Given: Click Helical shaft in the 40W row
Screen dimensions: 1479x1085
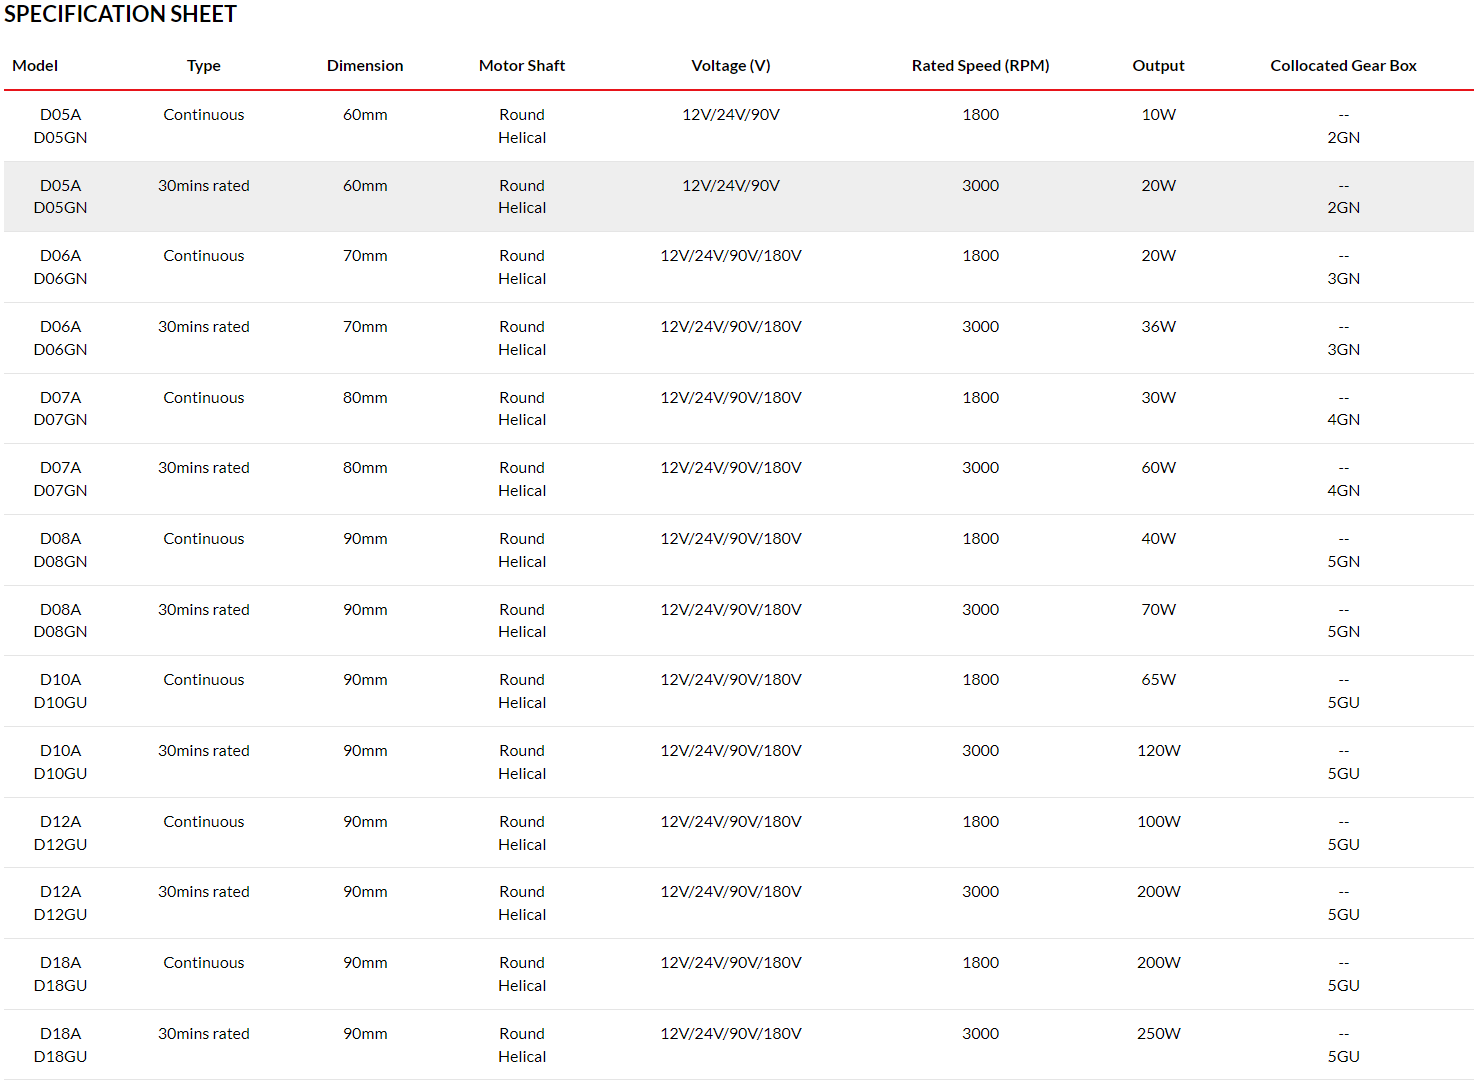Looking at the screenshot, I should (522, 561).
